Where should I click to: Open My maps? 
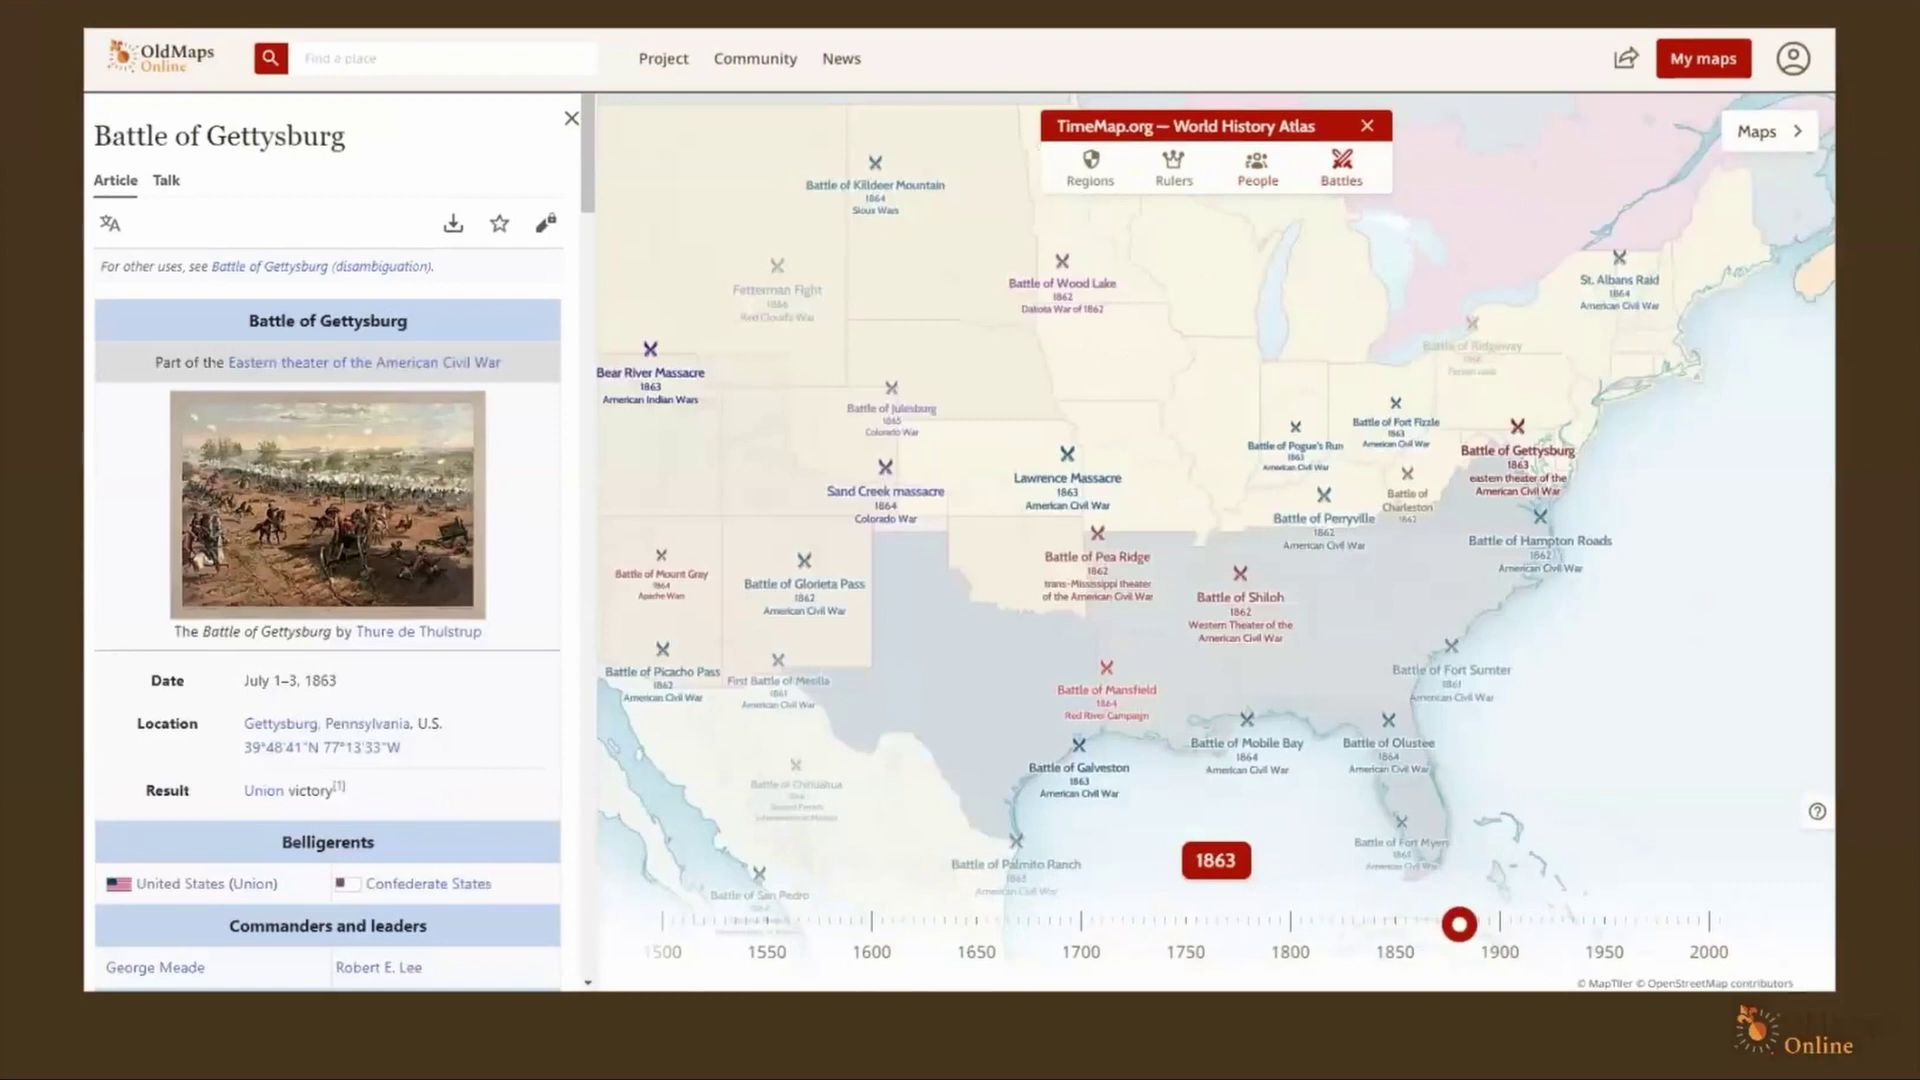[1703, 58]
